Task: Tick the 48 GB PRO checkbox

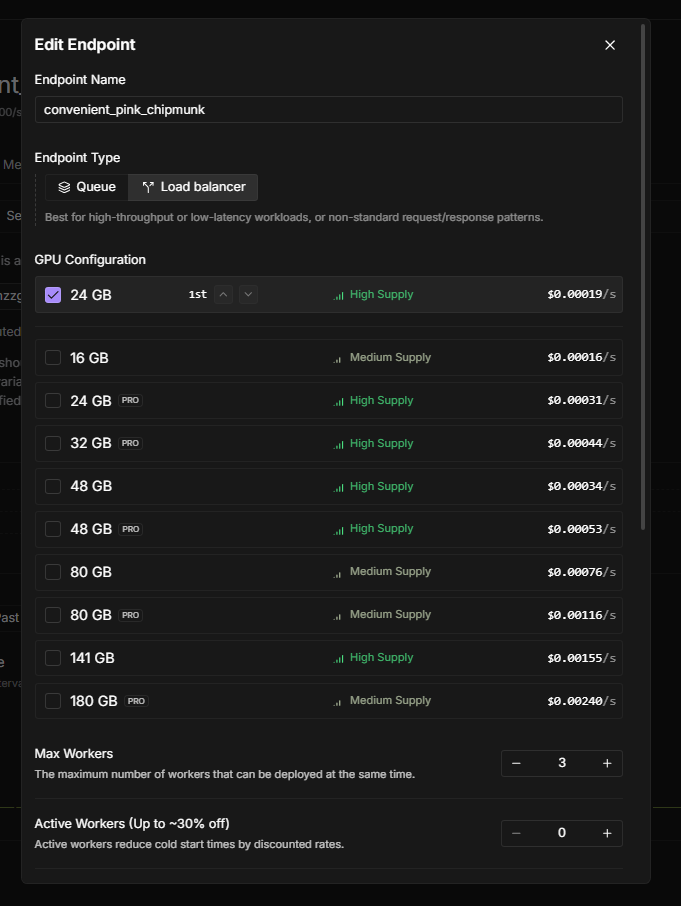Action: pyautogui.click(x=53, y=529)
